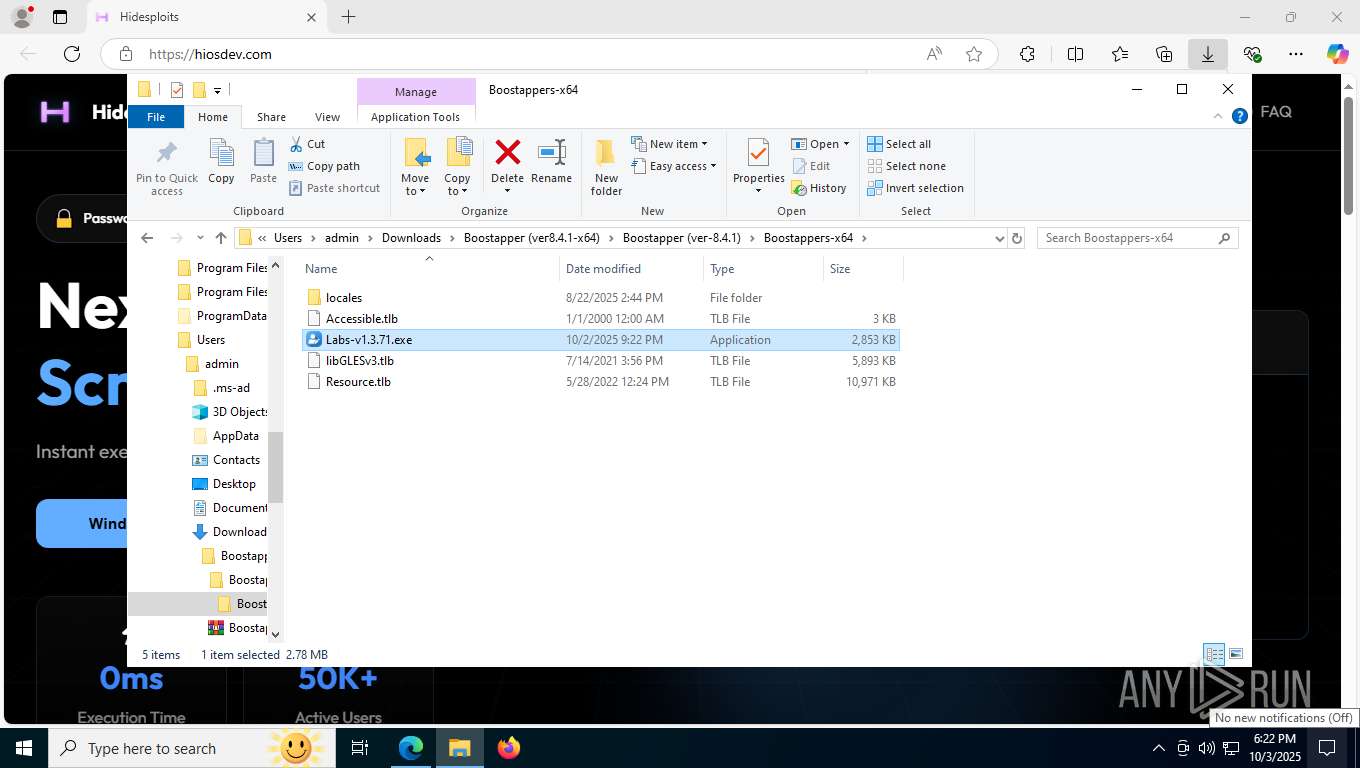Screen dimensions: 1360x768
Task: Open the Application Tools tab
Action: [x=415, y=117]
